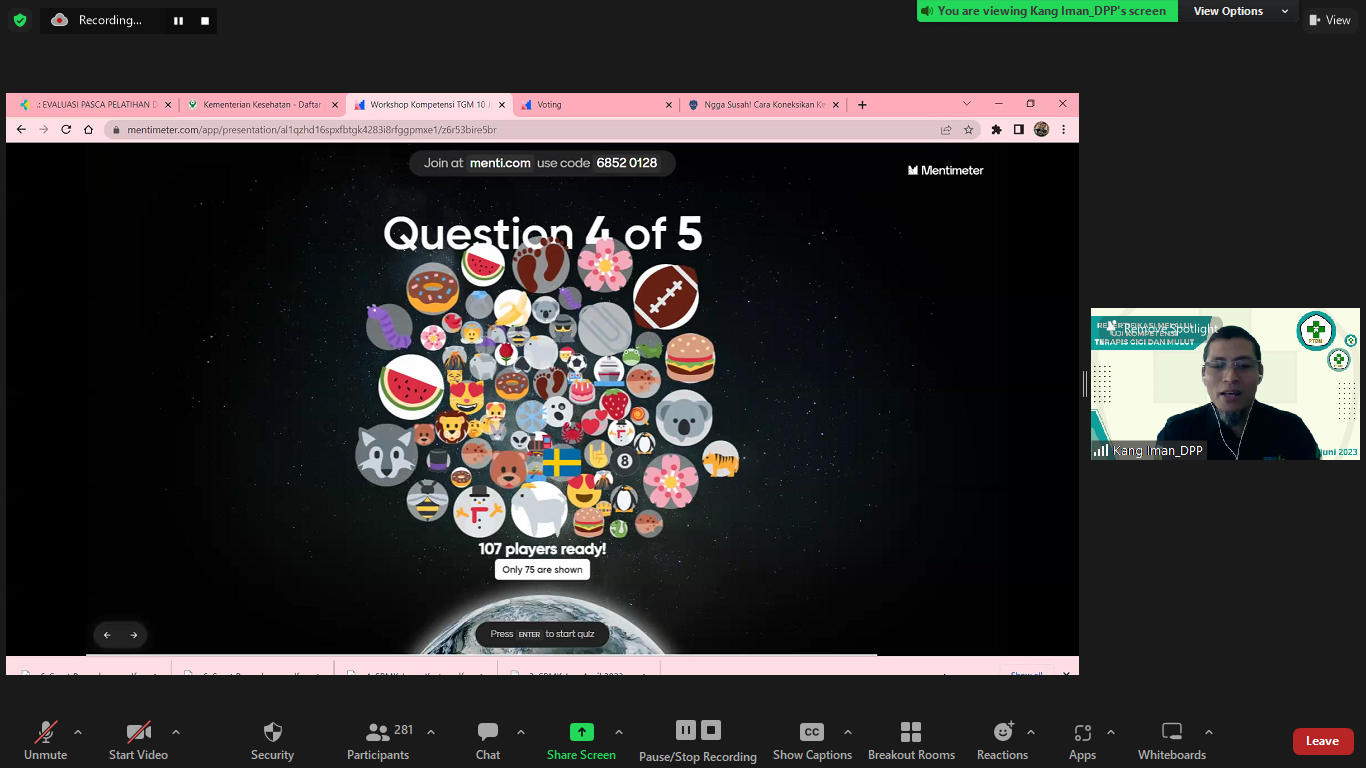Pause recording beside the Recording indicator

pyautogui.click(x=178, y=20)
